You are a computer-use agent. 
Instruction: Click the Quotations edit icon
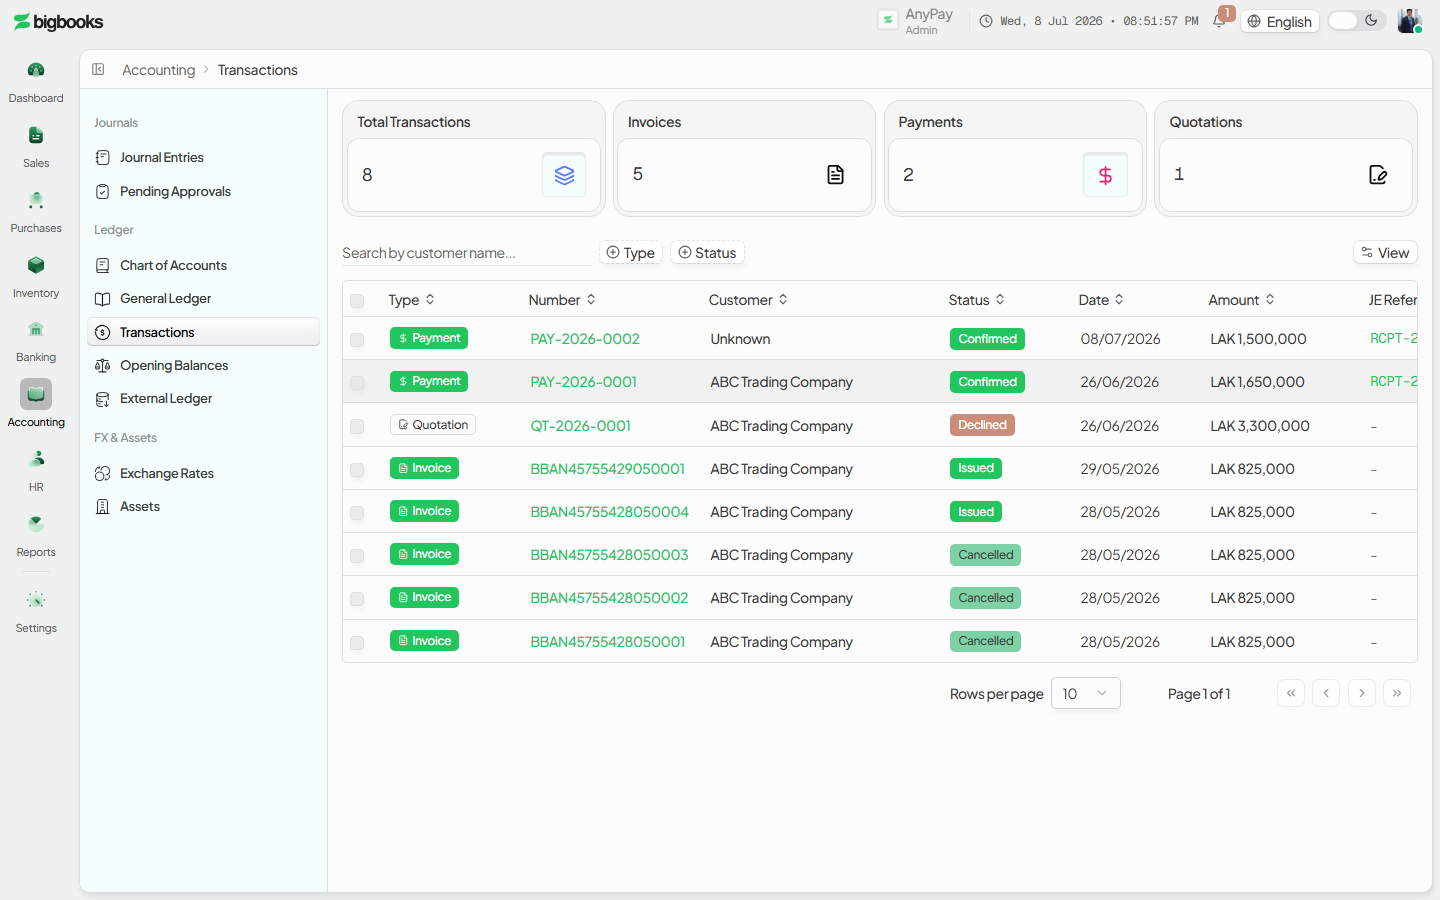(x=1377, y=175)
